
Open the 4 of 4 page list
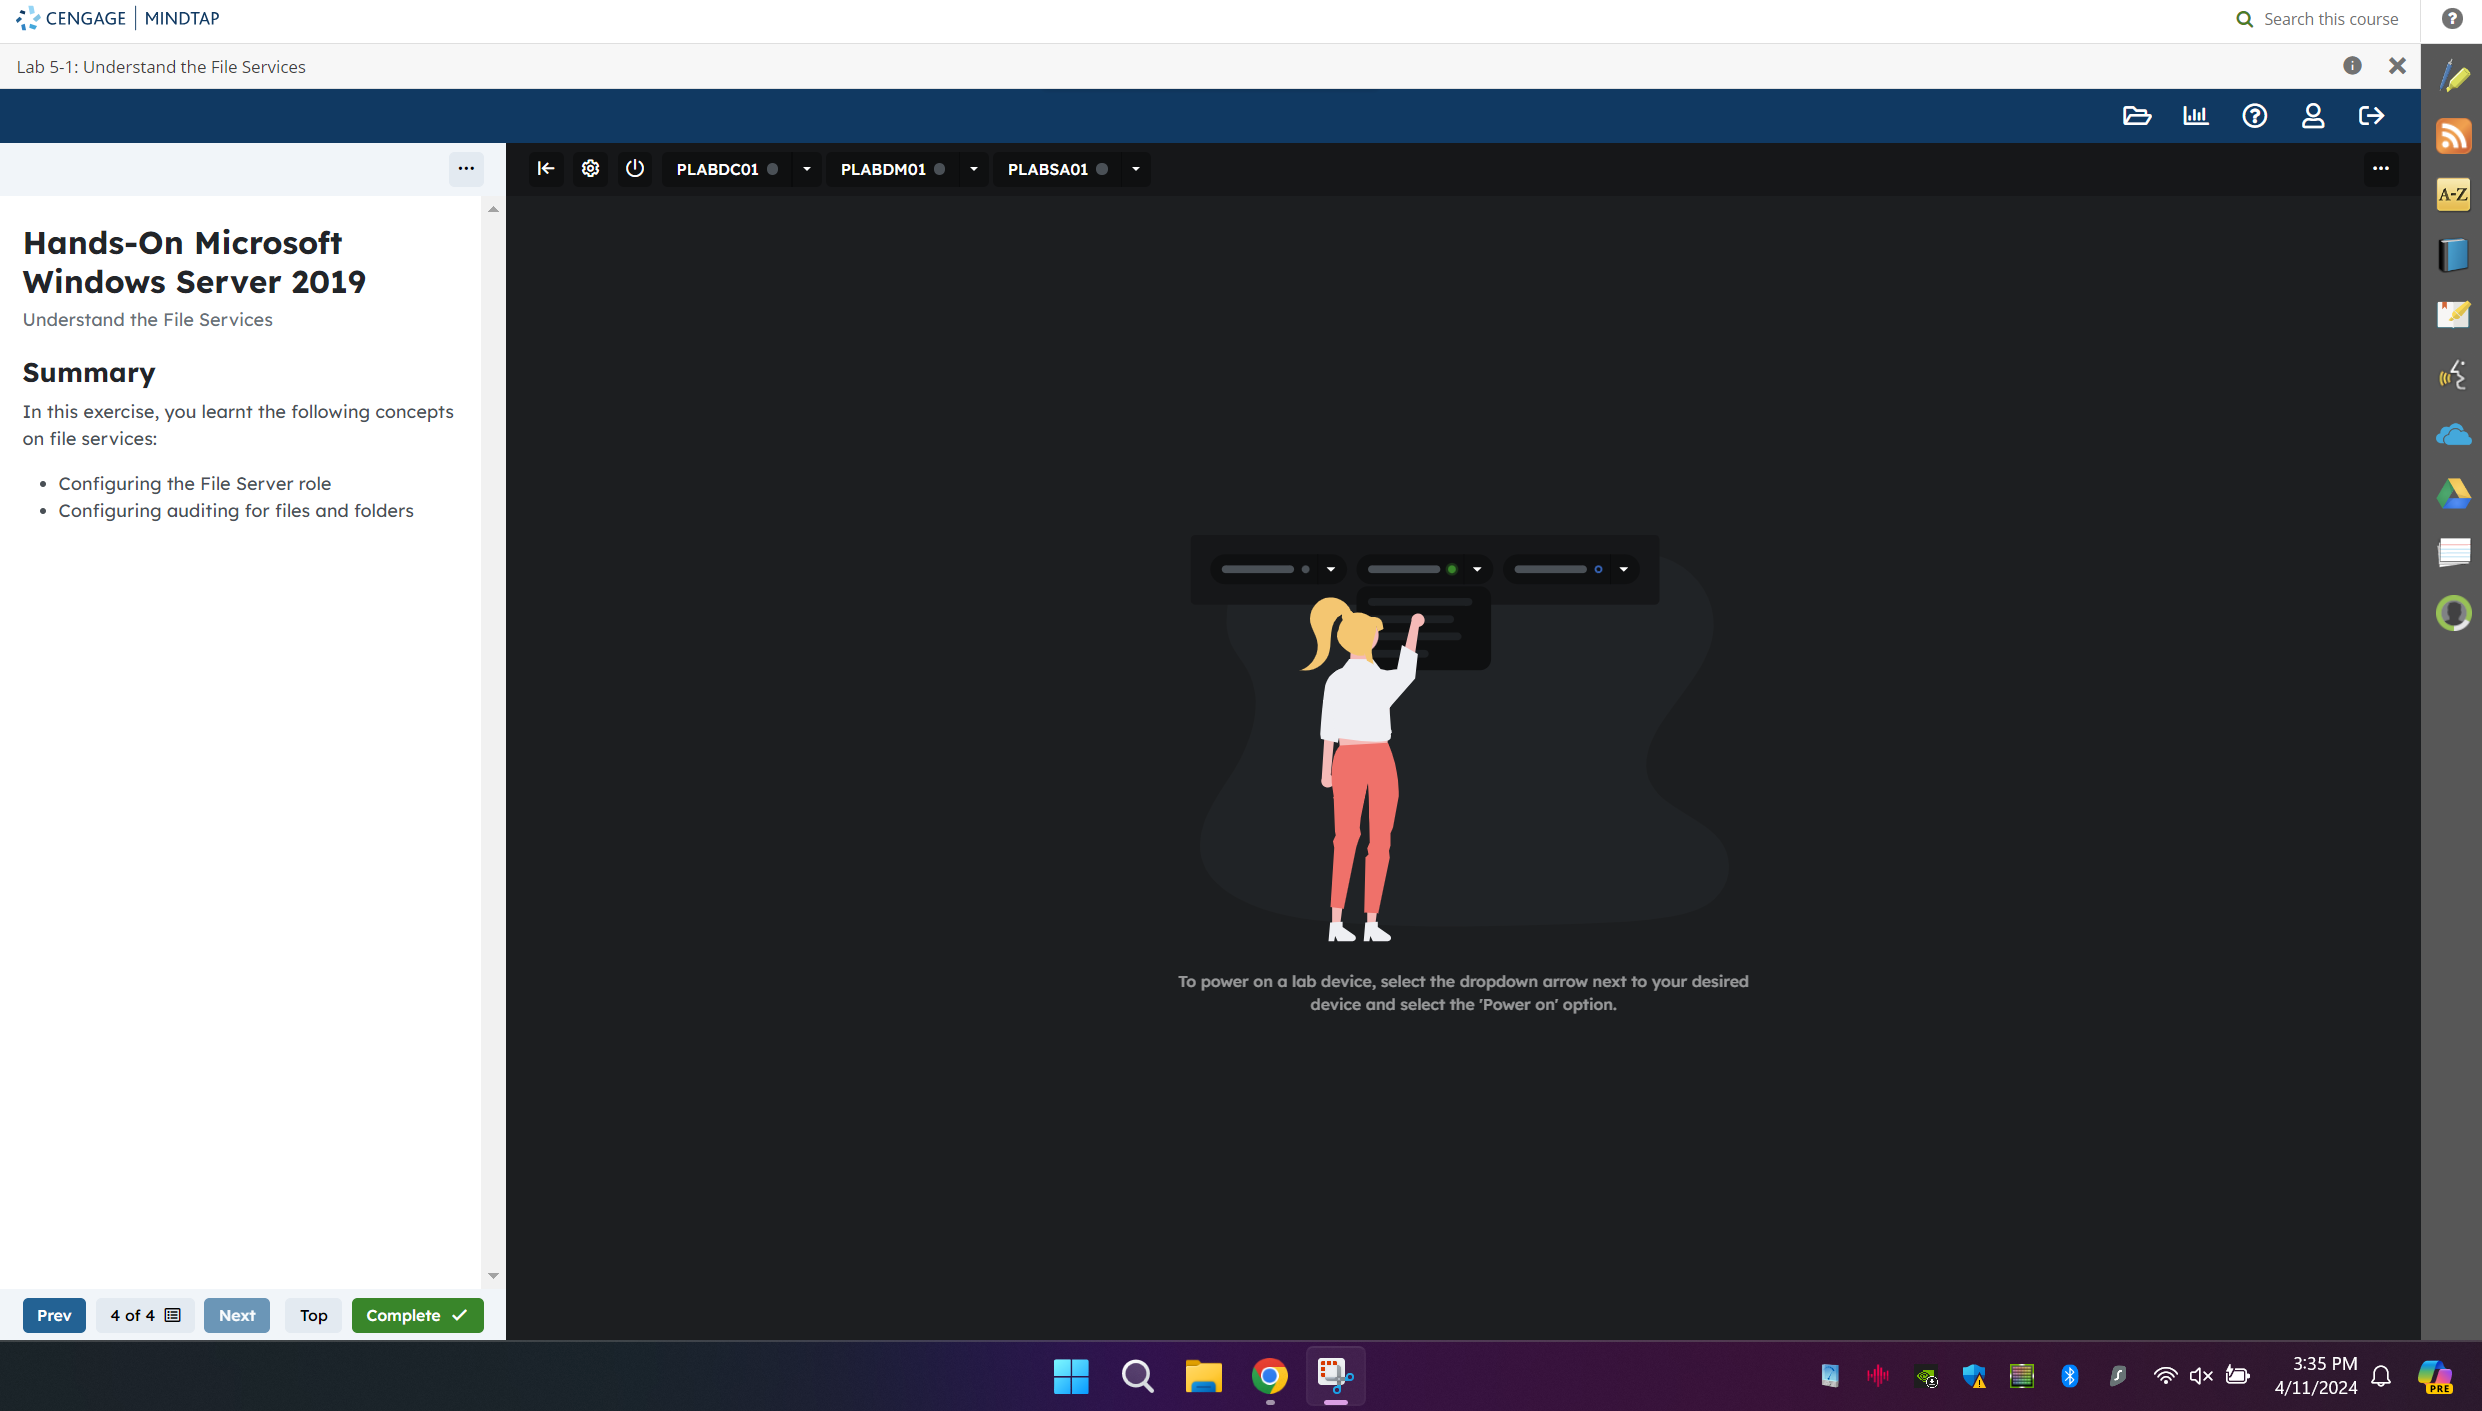(x=146, y=1316)
